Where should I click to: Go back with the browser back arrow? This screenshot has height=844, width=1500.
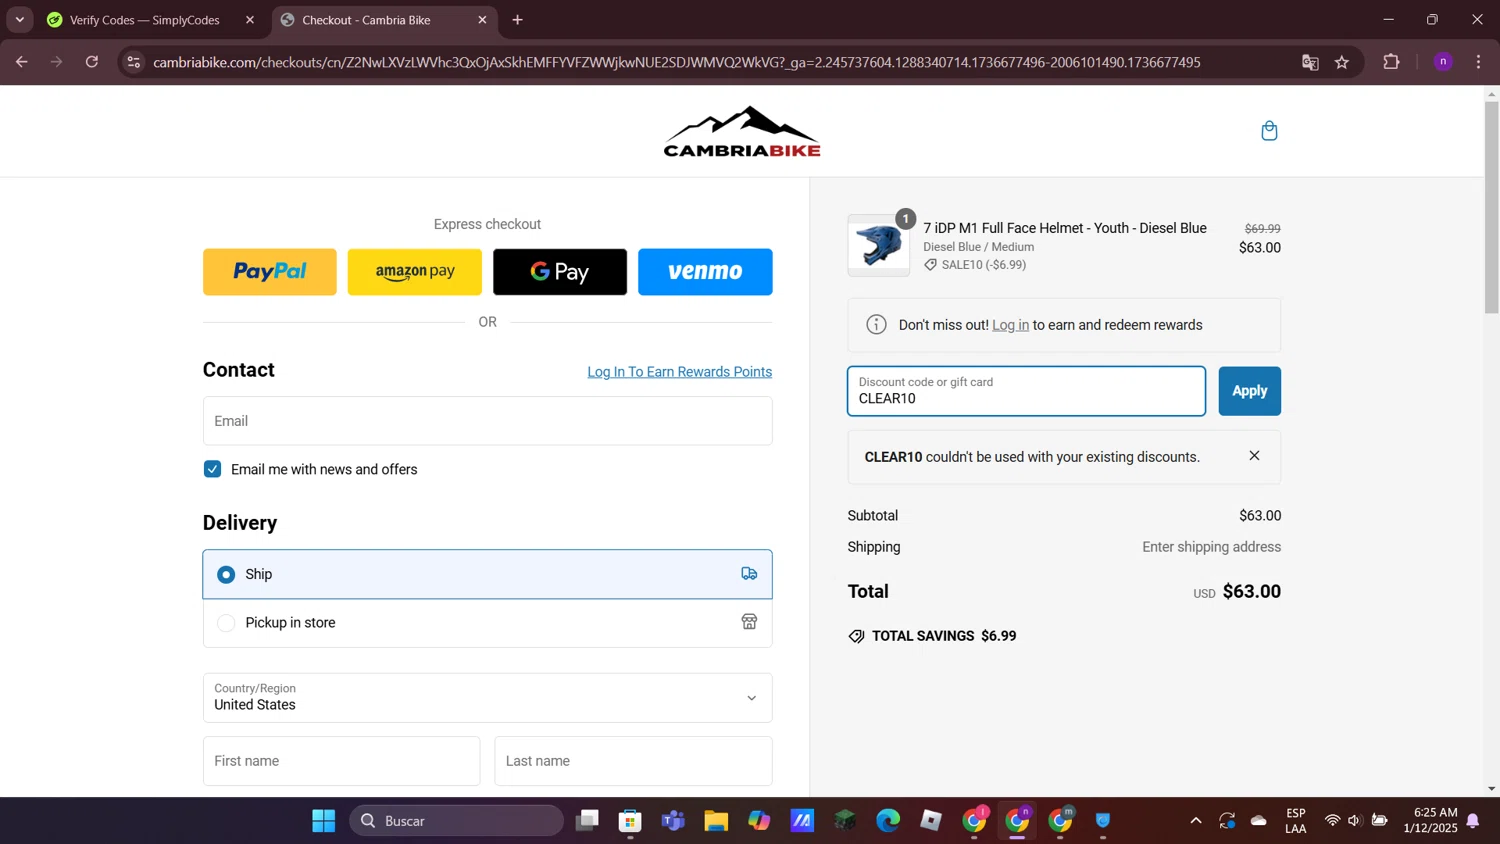tap(21, 62)
